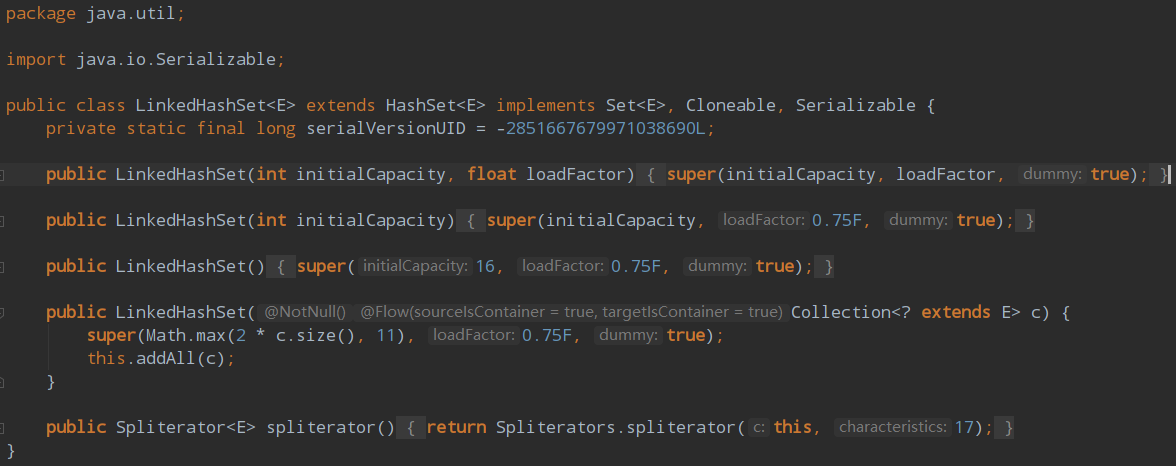Click the Spliterators class reference
The width and height of the screenshot is (1176, 466).
click(555, 428)
